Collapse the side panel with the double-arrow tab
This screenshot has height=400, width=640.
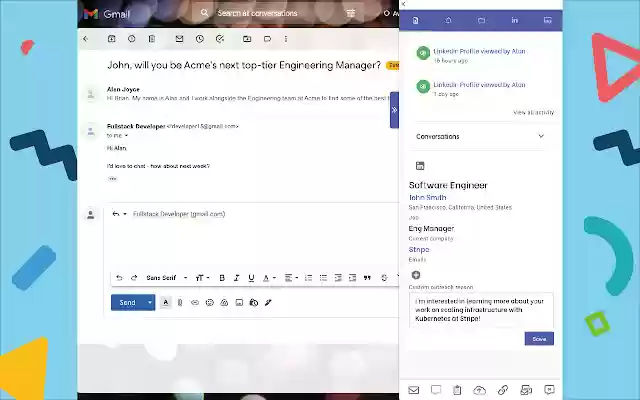394,110
